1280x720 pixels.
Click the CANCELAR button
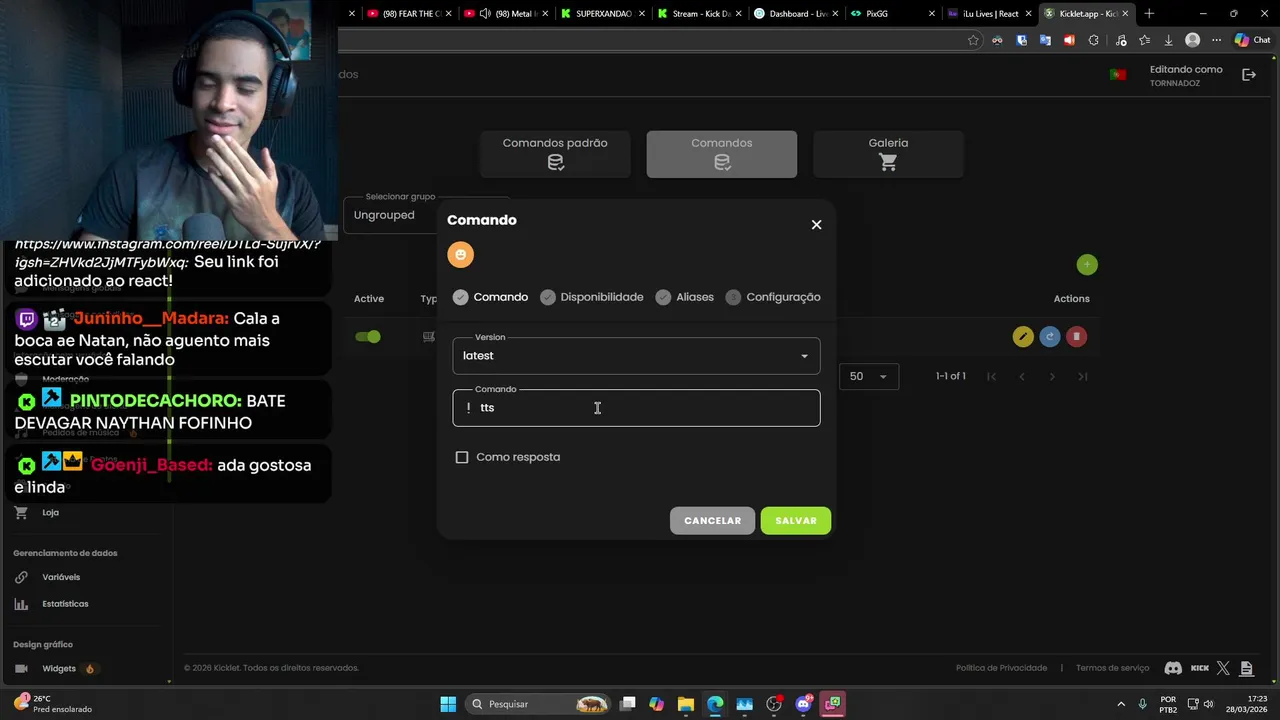point(712,520)
